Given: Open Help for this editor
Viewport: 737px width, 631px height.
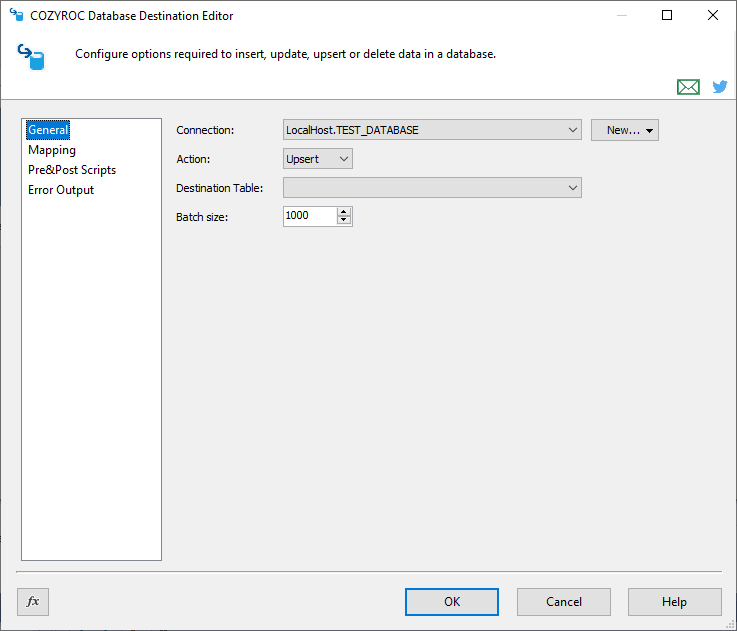Looking at the screenshot, I should click(x=674, y=602).
